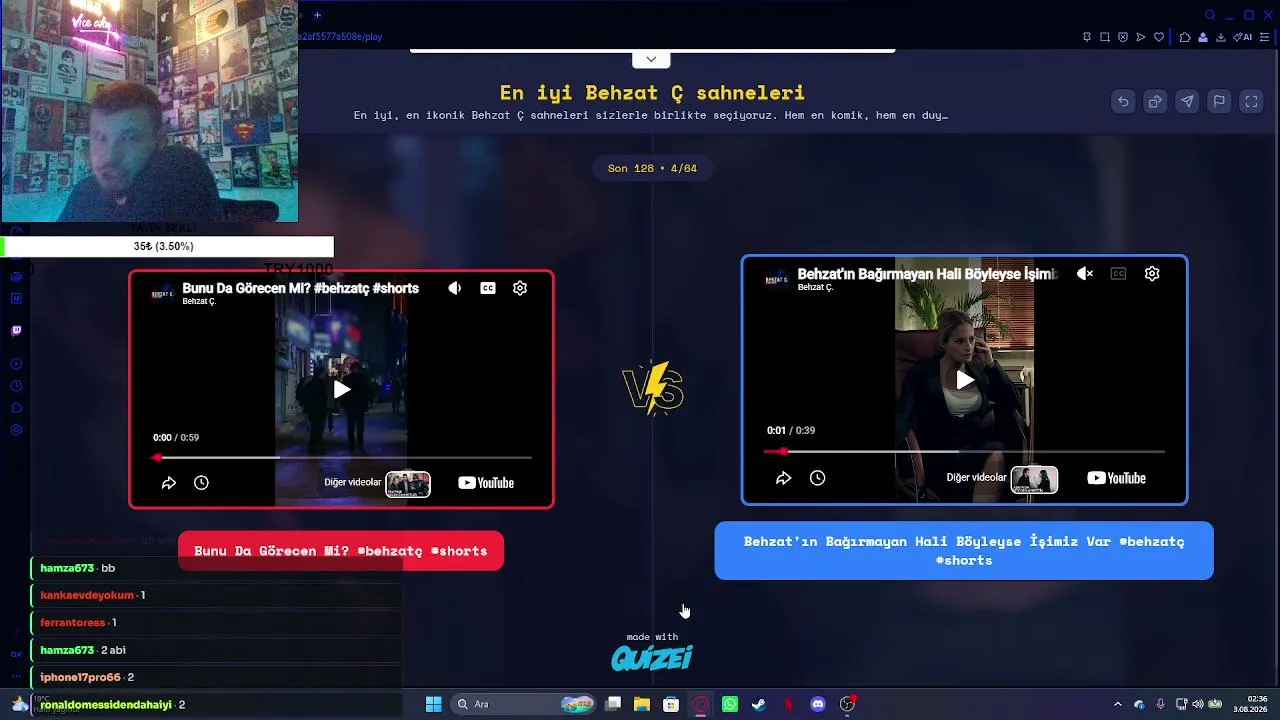1280x720 pixels.
Task: Open settings gear on the right video
Action: [1152, 273]
